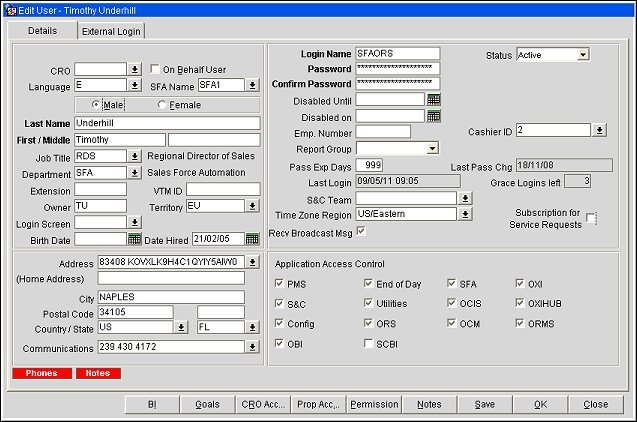
Task: Expand the Cashier ID lookup arrow
Action: coord(599,130)
